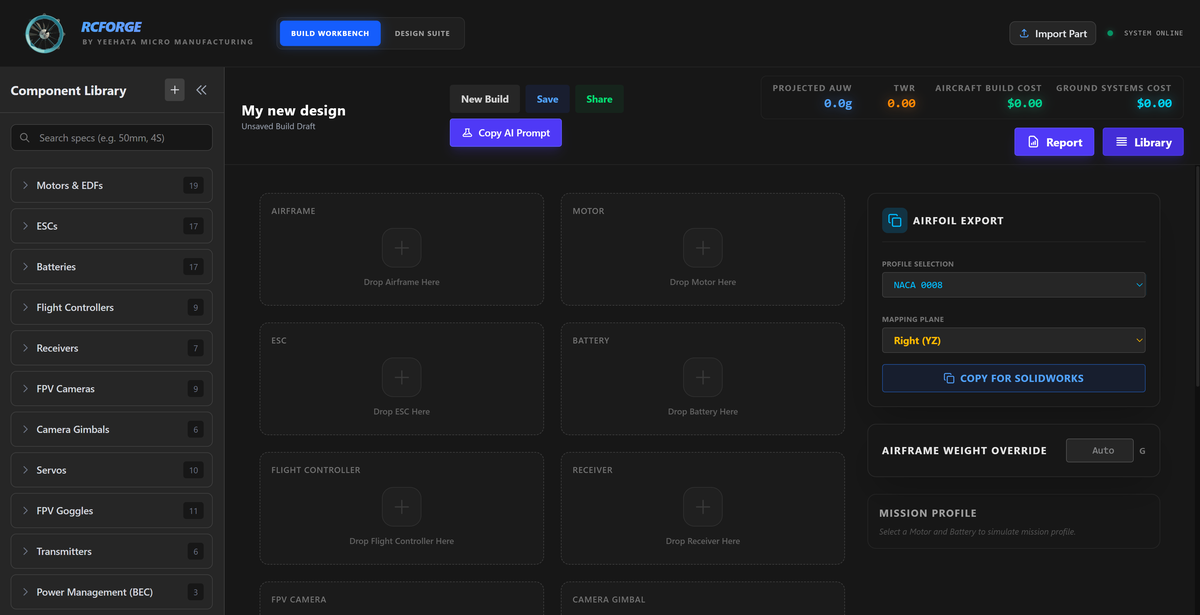Click the plus icon in the Receiver slot
The image size is (1200, 615).
(x=702, y=507)
